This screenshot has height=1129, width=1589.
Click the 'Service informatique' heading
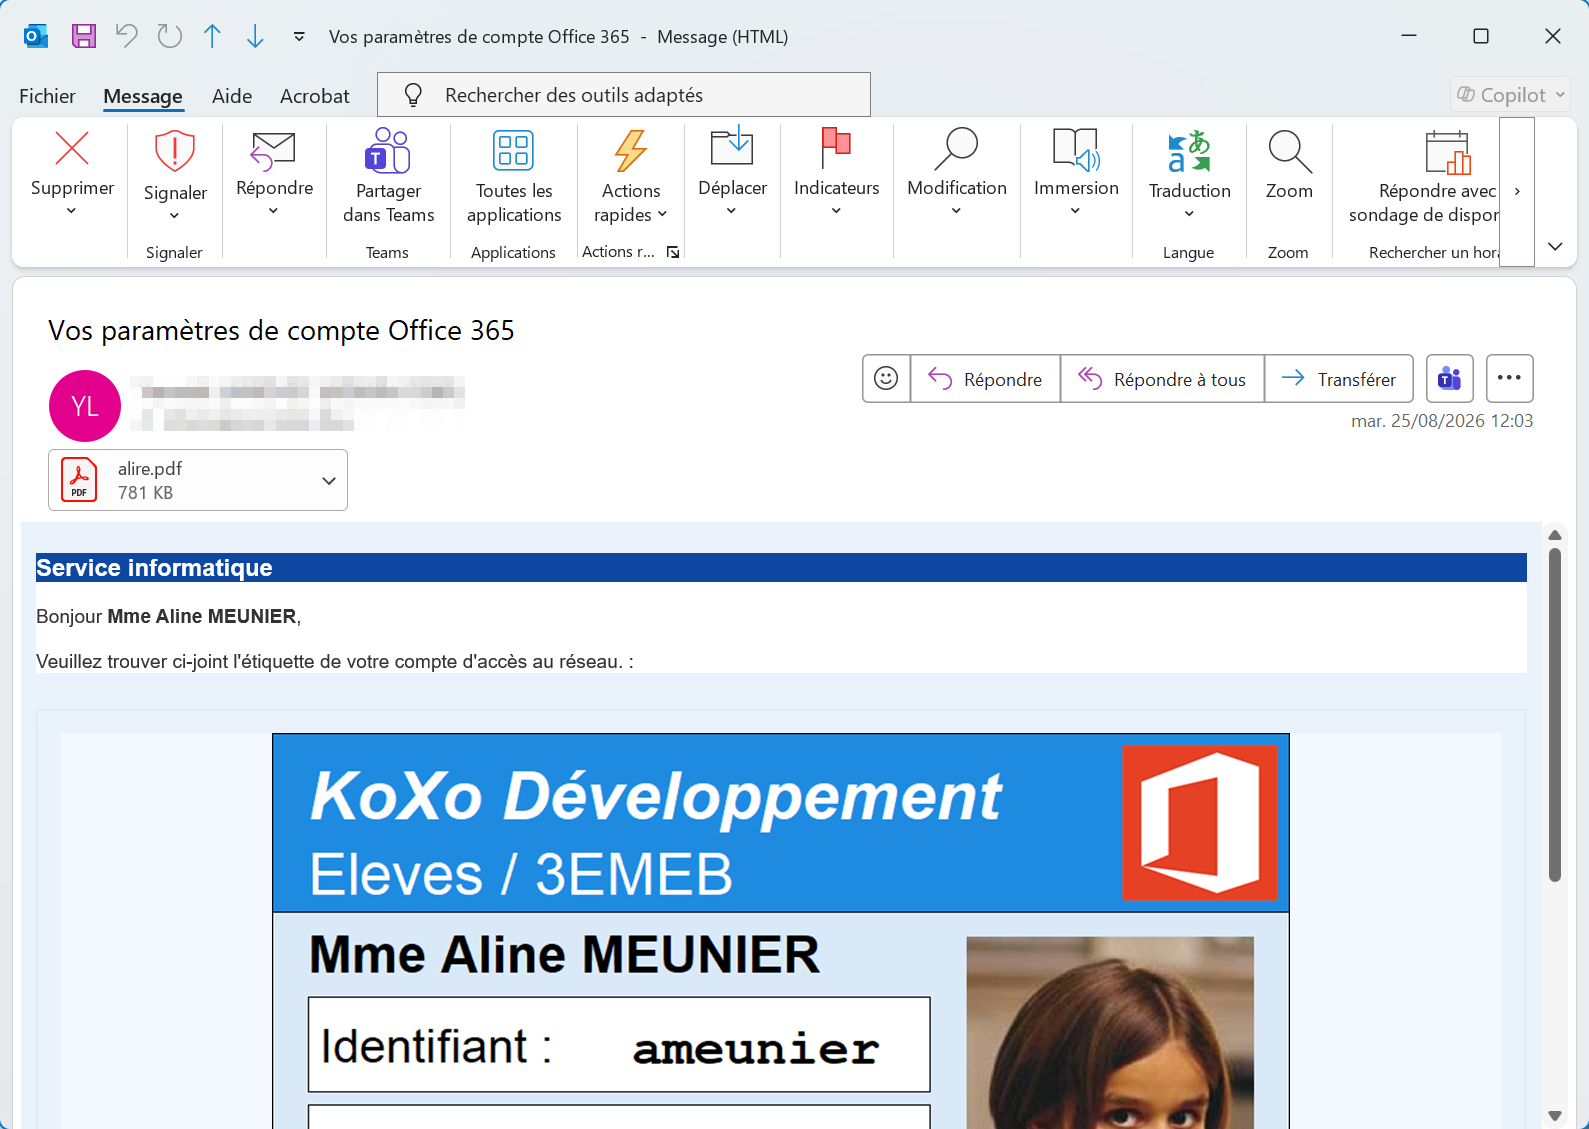point(154,568)
